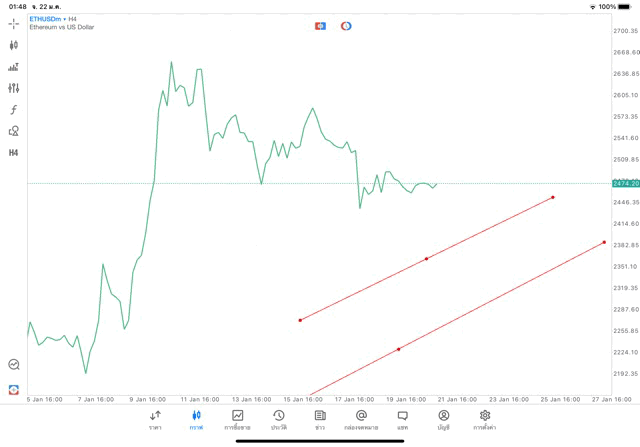Toggle the blue-red circle icon atop chart

(x=346, y=25)
